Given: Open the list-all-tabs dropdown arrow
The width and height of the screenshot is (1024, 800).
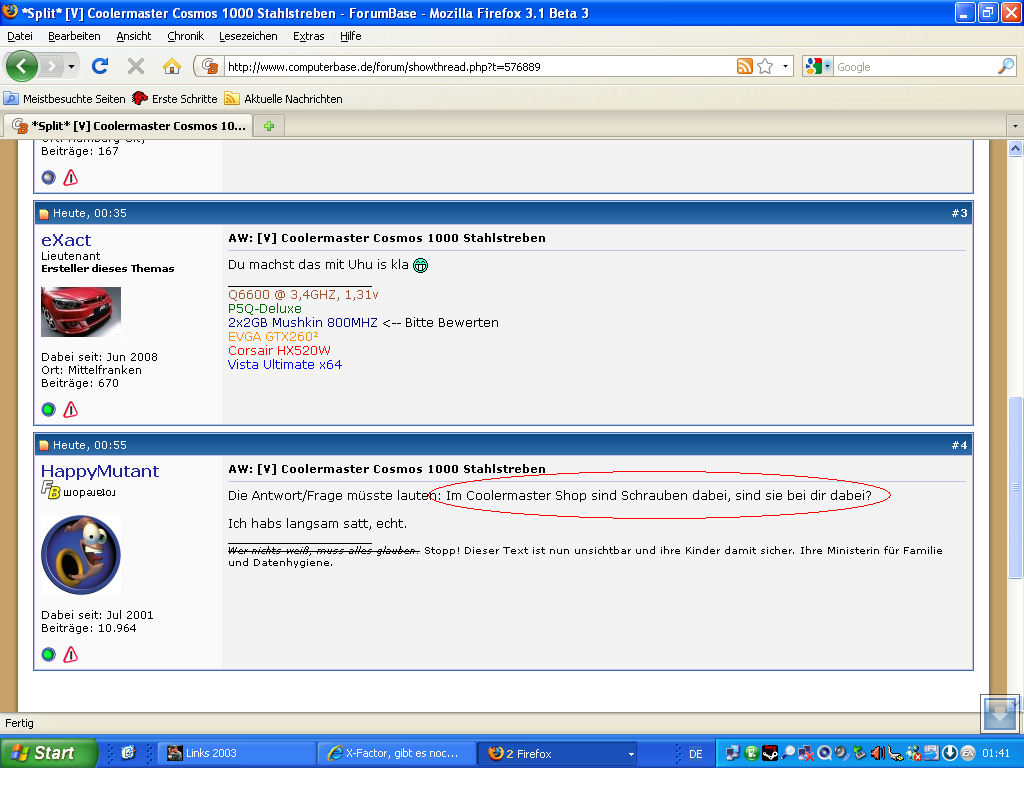Looking at the screenshot, I should click(1014, 125).
